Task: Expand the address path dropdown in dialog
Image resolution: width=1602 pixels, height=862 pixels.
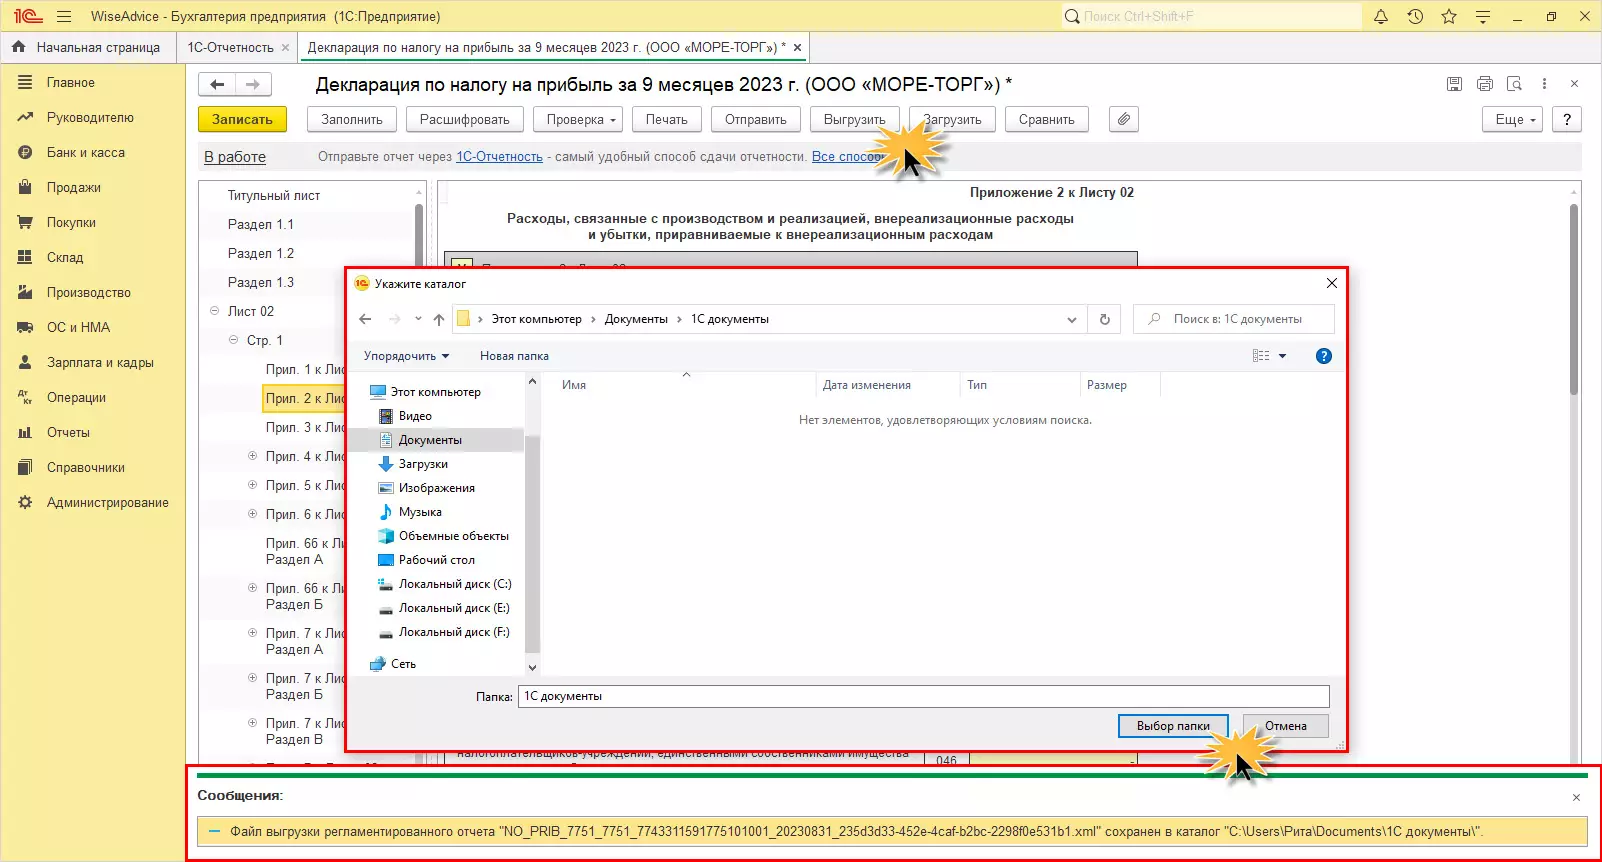Action: 1071,320
